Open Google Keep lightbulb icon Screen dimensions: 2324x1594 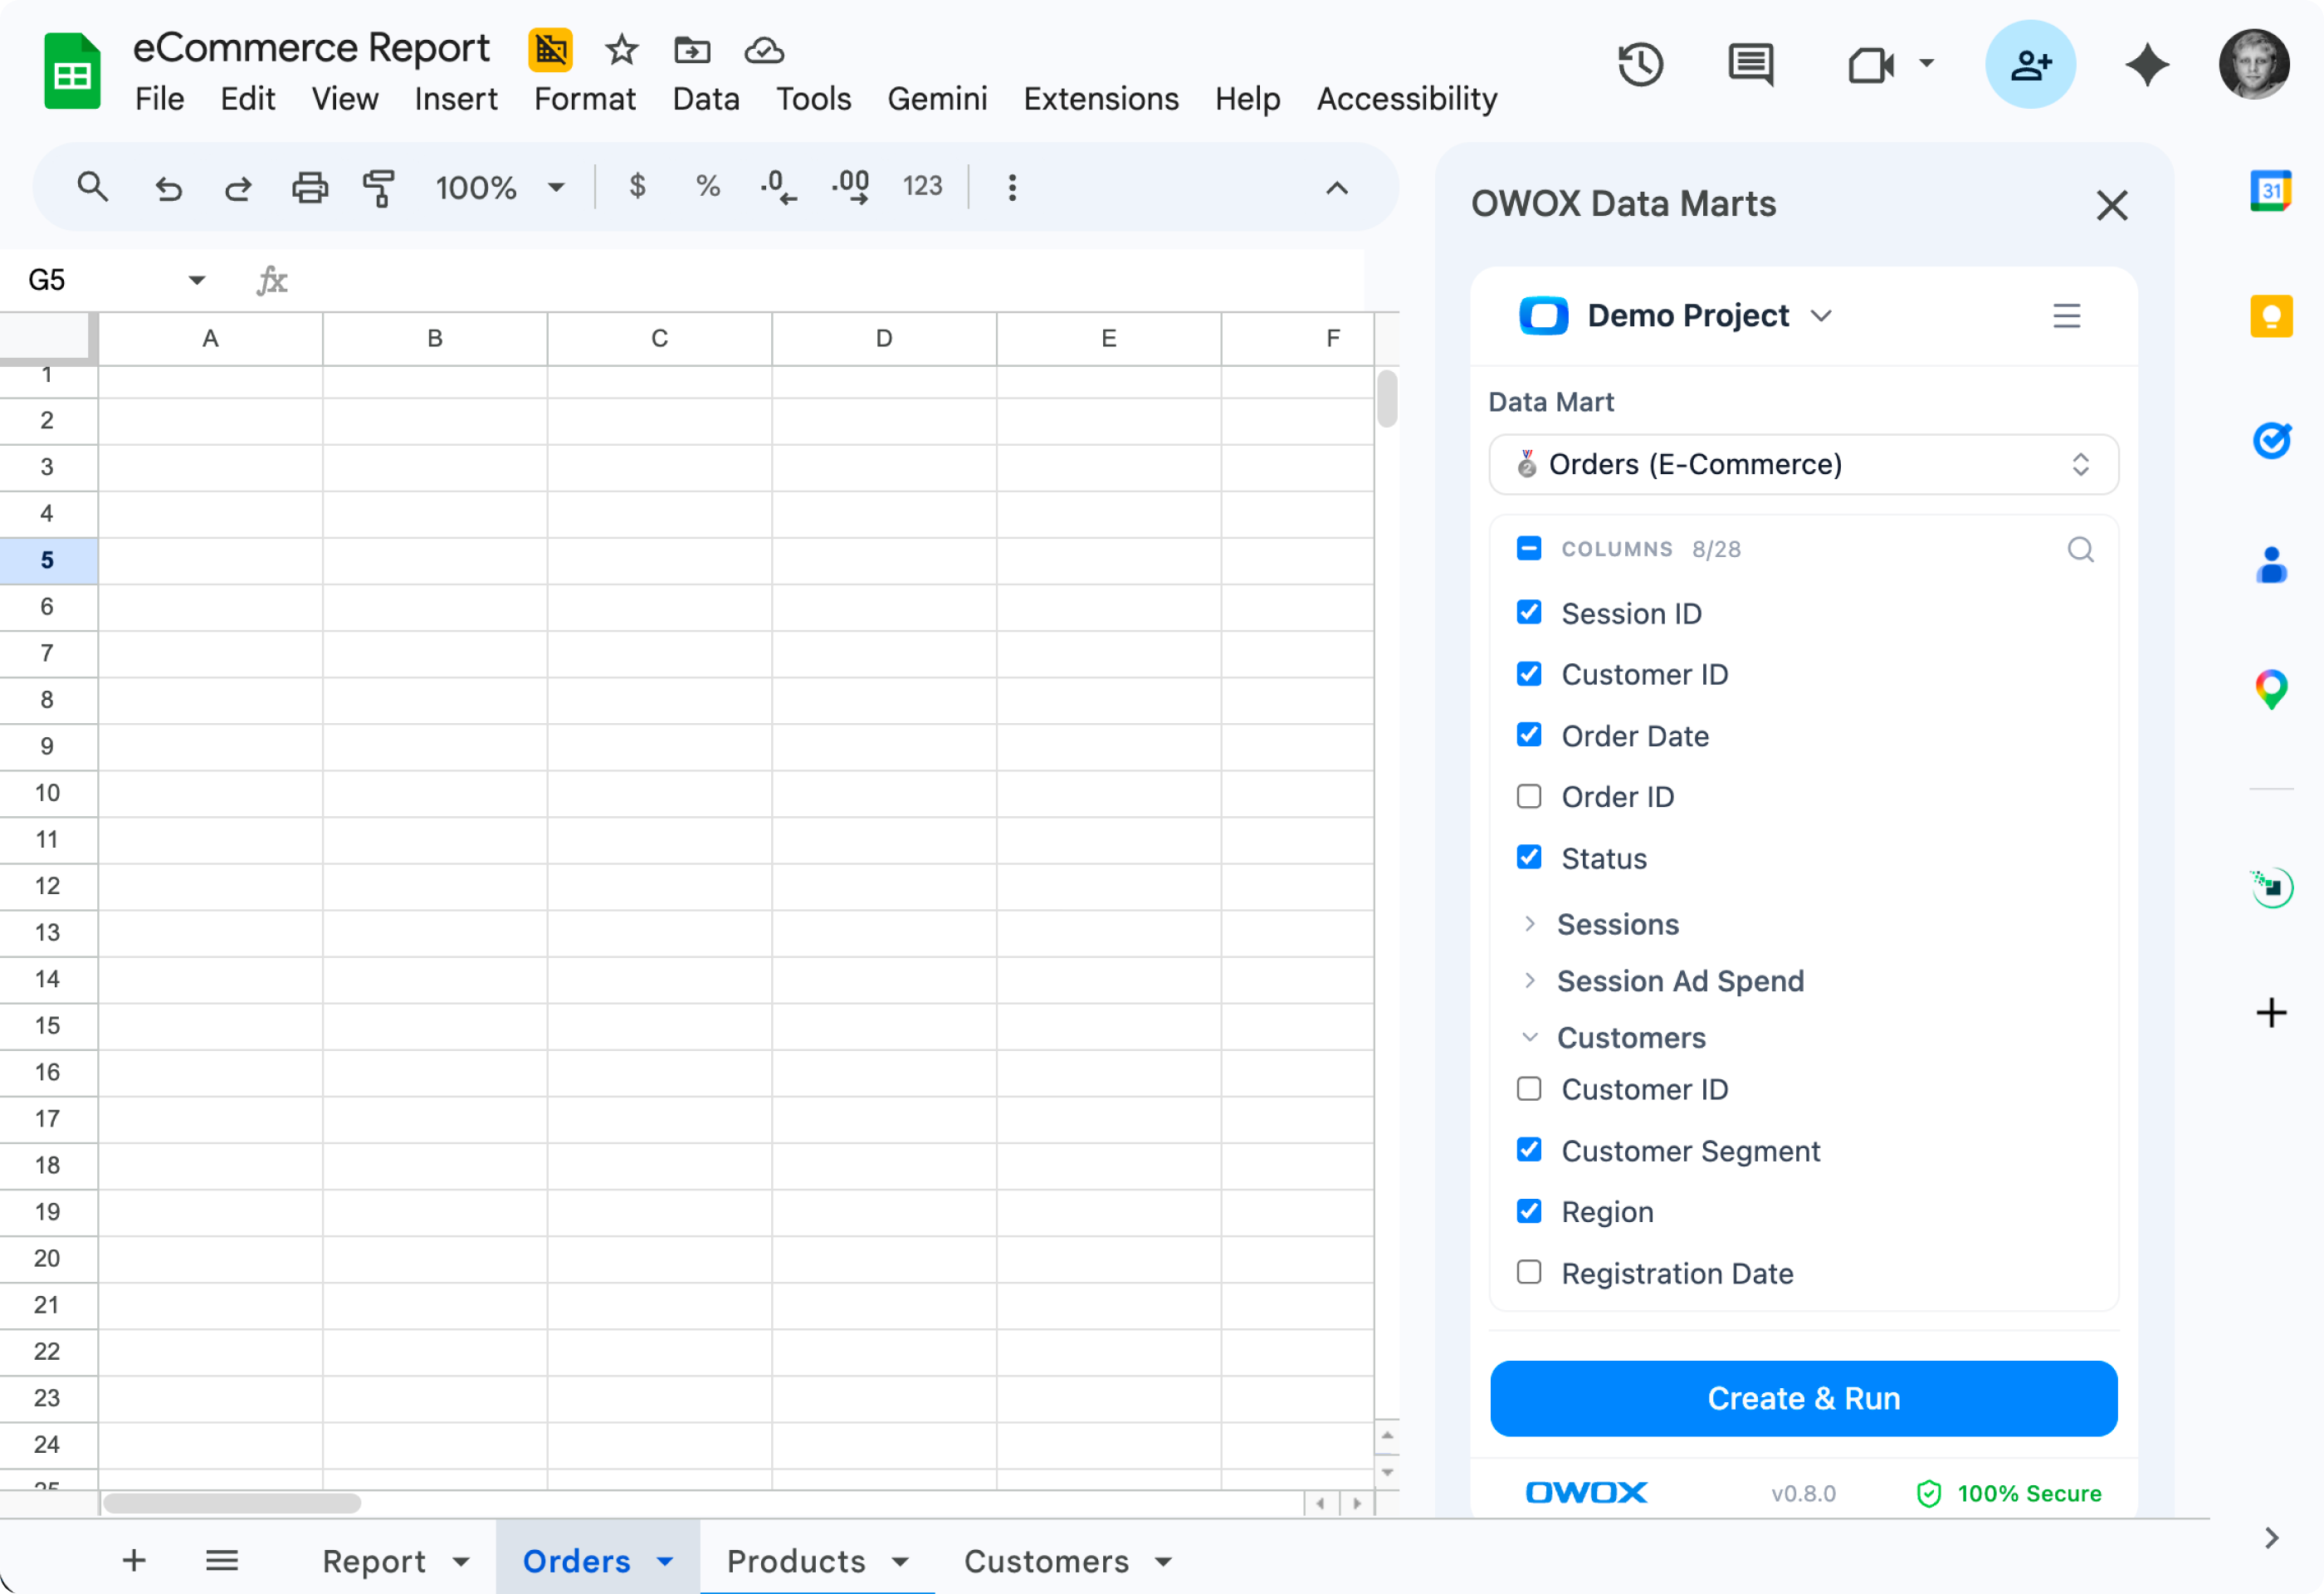click(x=2271, y=317)
